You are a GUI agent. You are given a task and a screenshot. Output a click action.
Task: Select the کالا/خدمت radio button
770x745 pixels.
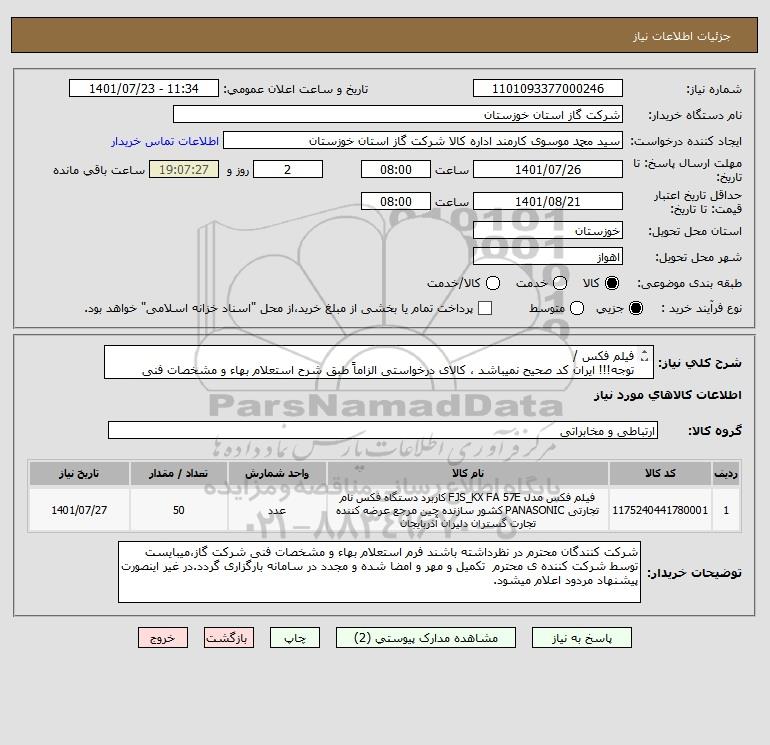tap(493, 283)
